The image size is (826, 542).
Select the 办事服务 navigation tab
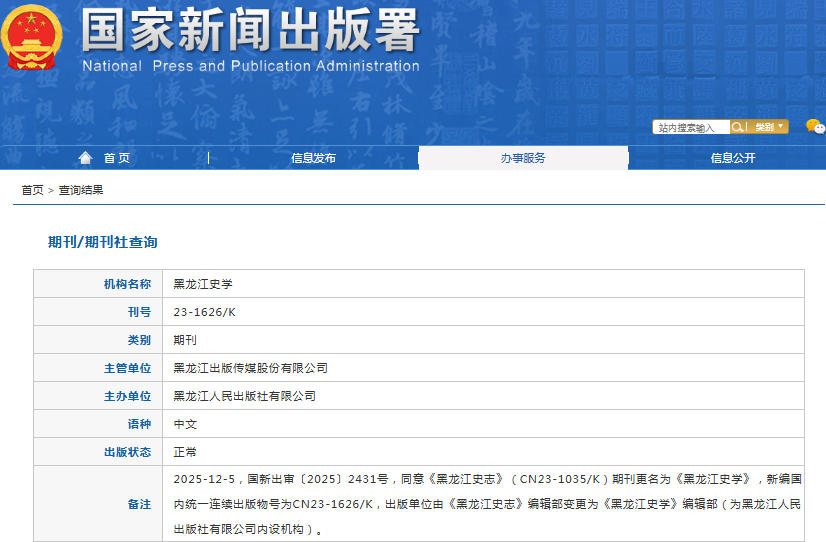(523, 158)
